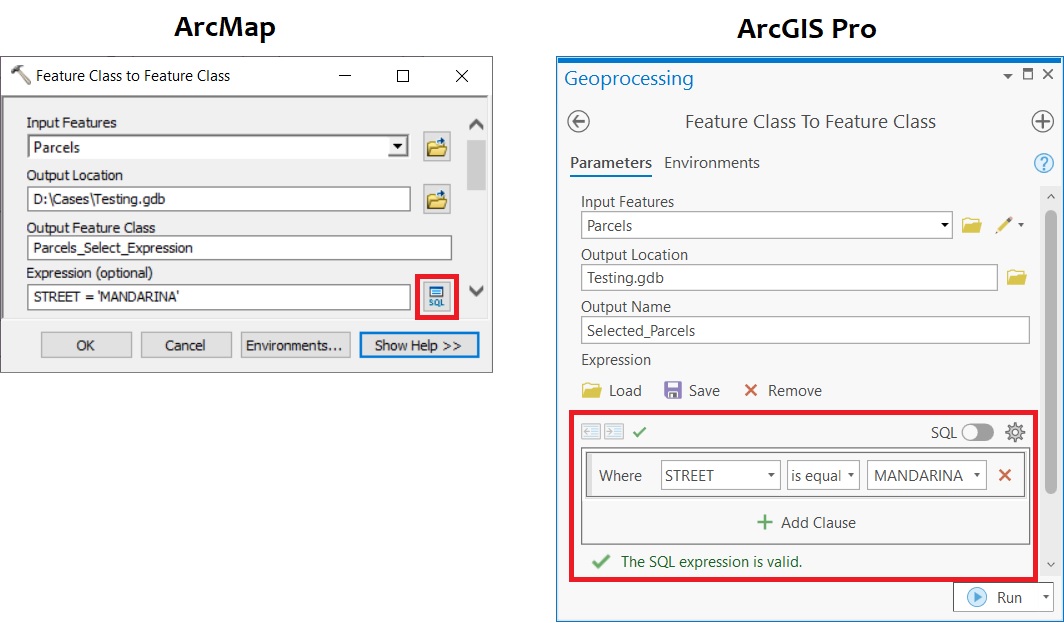Expand Input Features Parcels dropdown in ArcMap

[398, 147]
